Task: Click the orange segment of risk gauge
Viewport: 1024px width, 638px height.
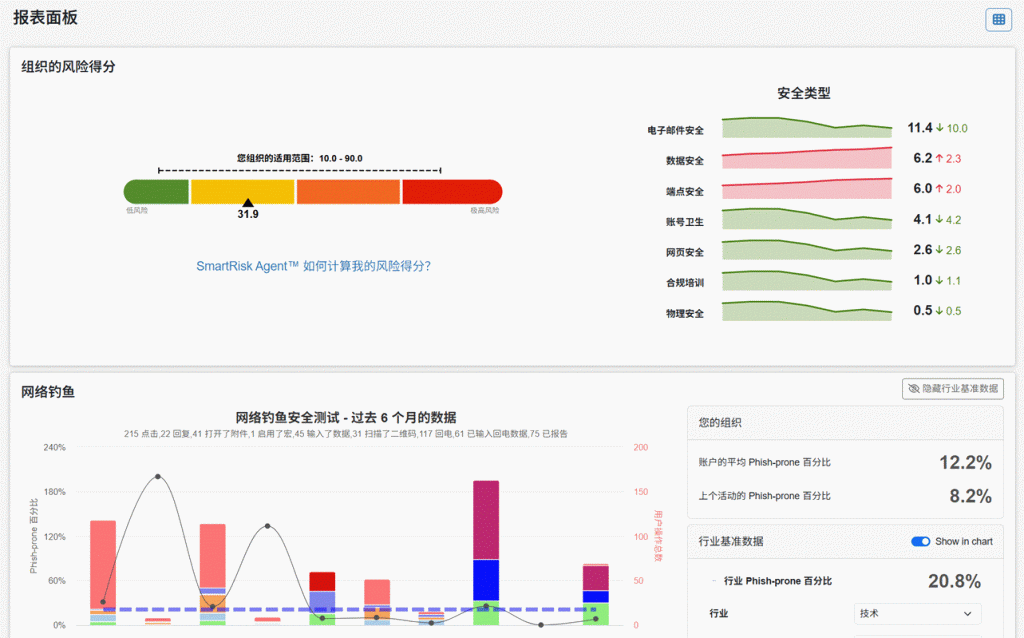Action: (x=347, y=192)
